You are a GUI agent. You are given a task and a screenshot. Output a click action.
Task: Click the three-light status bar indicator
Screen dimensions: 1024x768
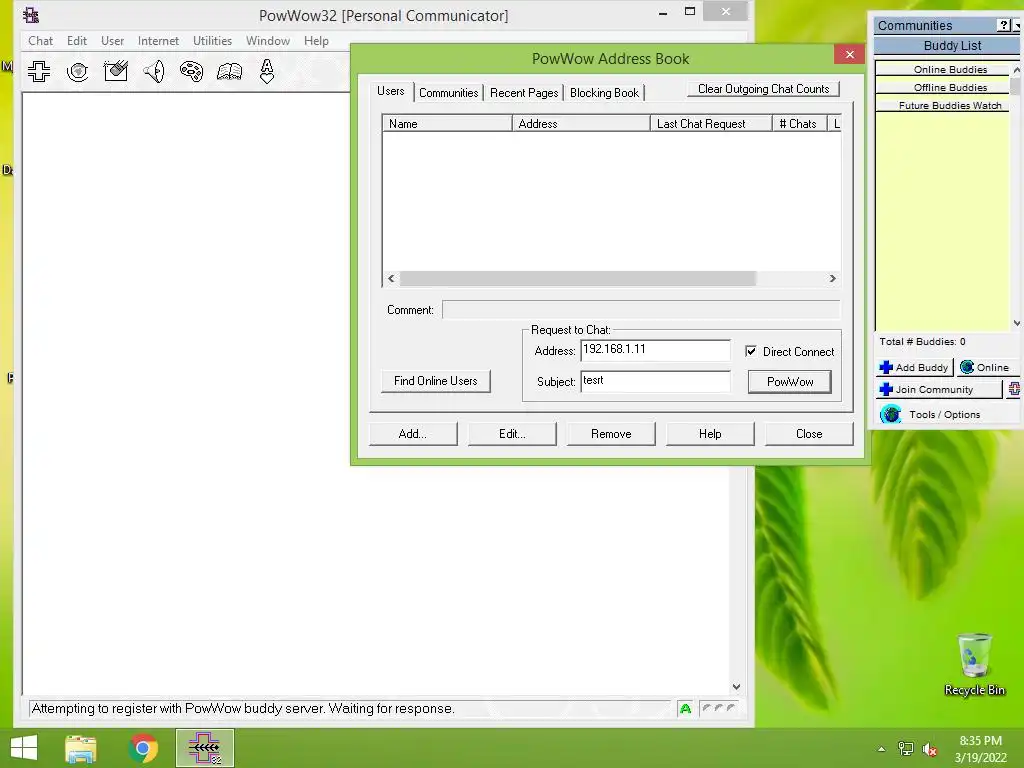pos(718,708)
